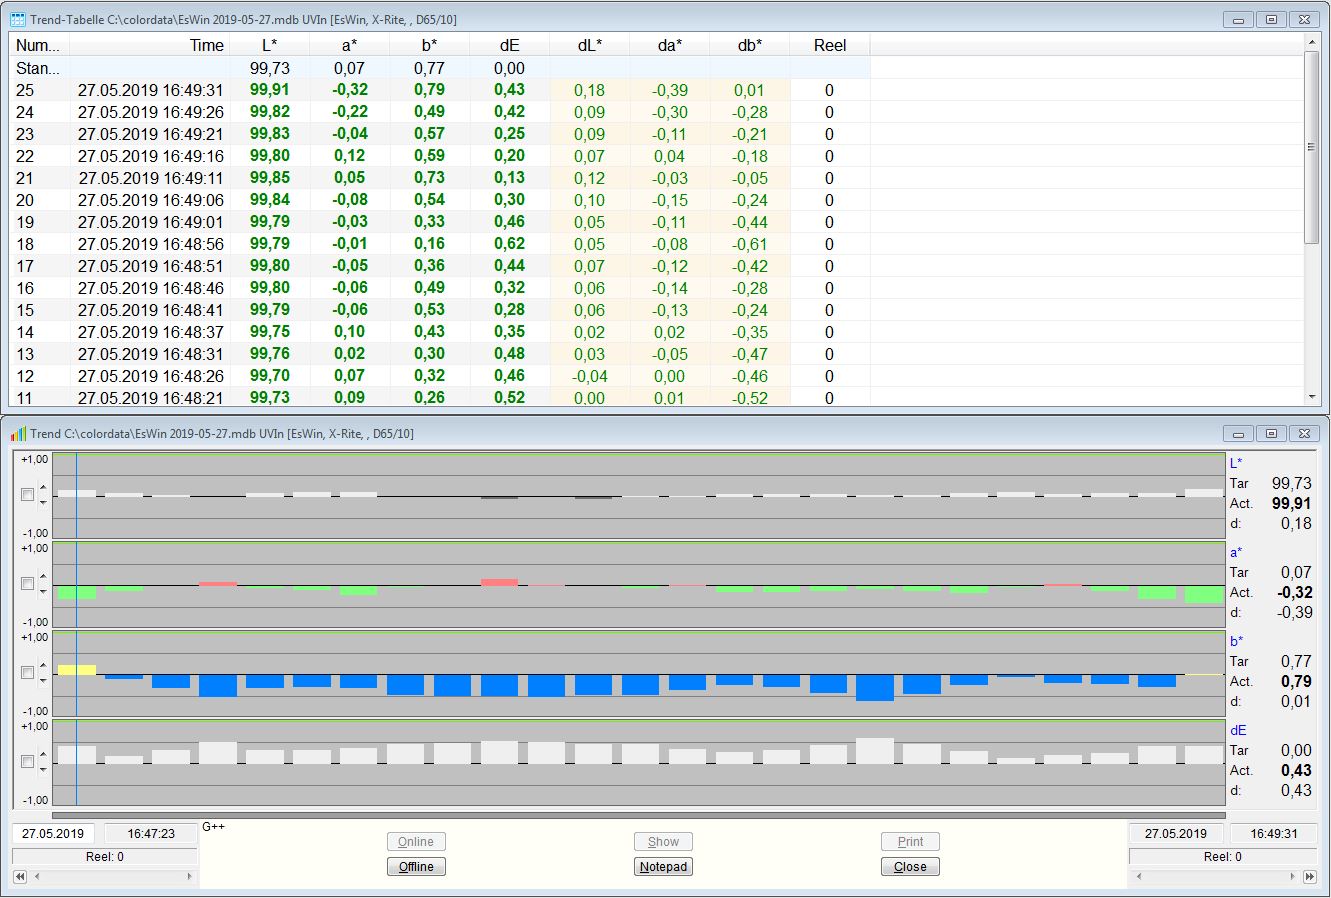Click Trend chart window title bar icon
The height and width of the screenshot is (898, 1331).
pos(17,433)
